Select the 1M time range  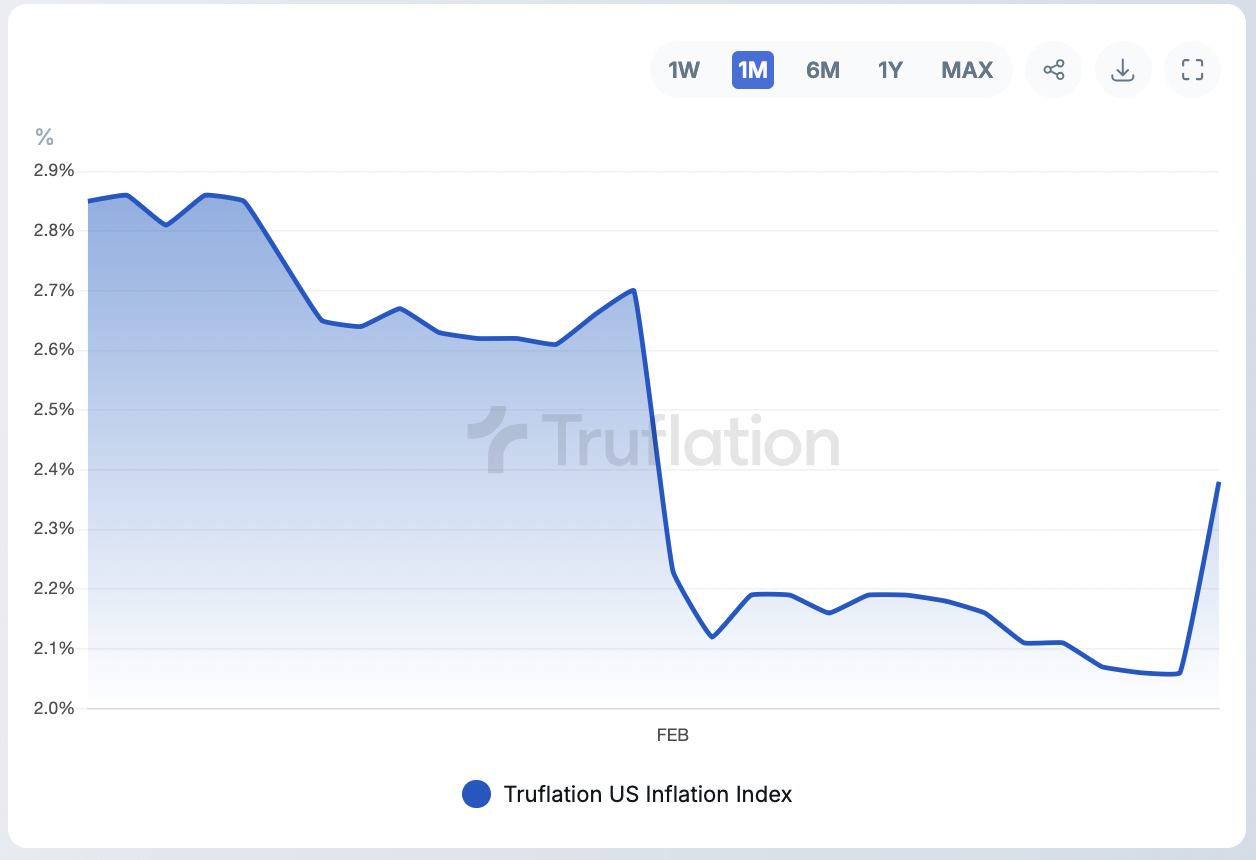[752, 70]
